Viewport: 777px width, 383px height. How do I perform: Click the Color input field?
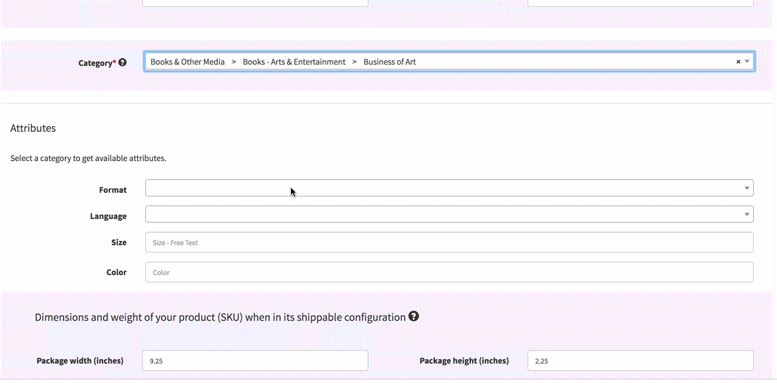449,272
